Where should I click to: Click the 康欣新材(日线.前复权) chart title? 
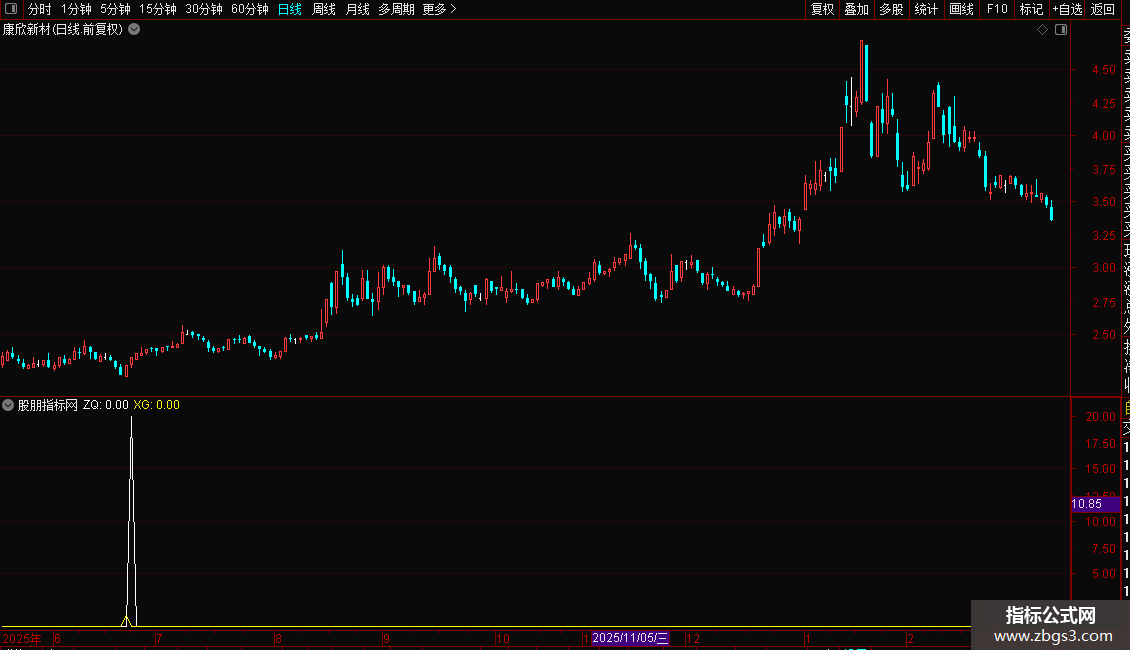click(x=63, y=30)
